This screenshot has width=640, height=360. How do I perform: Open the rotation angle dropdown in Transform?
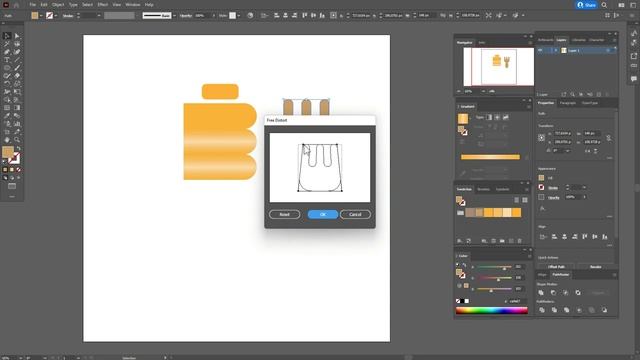point(567,151)
